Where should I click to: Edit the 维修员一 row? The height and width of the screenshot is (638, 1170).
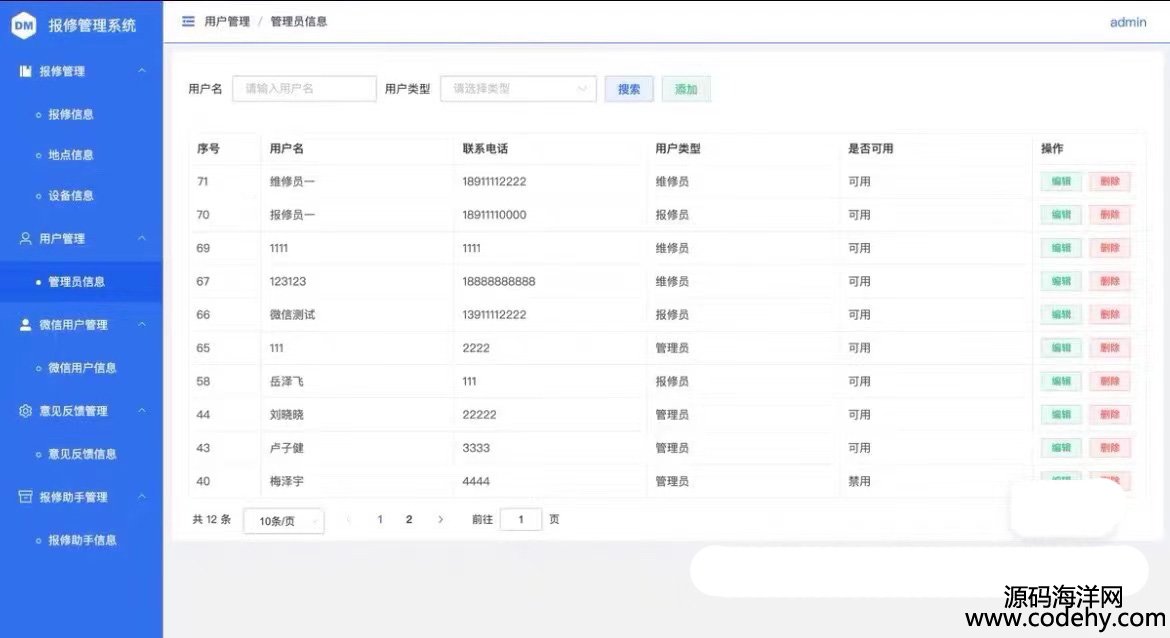tap(1061, 181)
